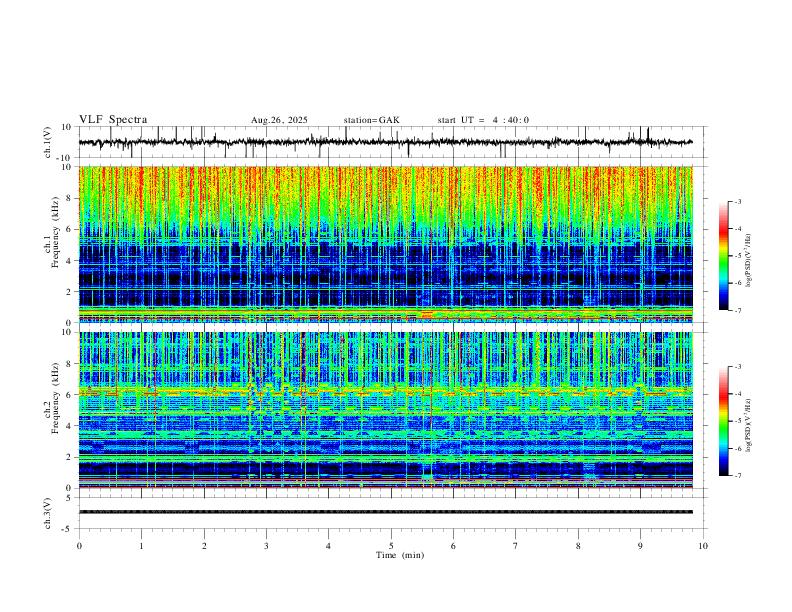Click the 'ch.3(V)' axis label
The width and height of the screenshot is (792, 612).
tap(48, 513)
